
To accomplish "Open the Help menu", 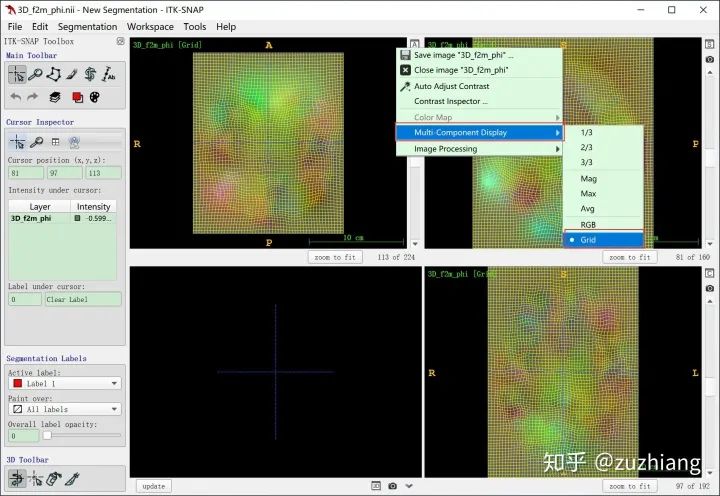I will (x=226, y=27).
